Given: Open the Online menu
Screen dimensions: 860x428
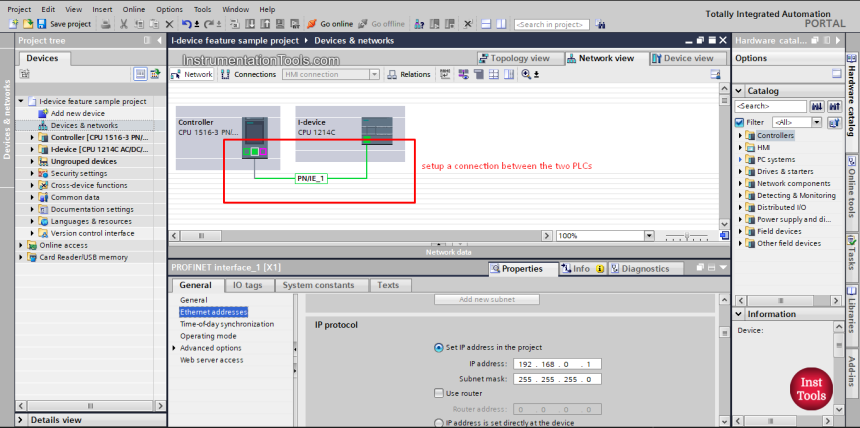Looking at the screenshot, I should (x=134, y=9).
